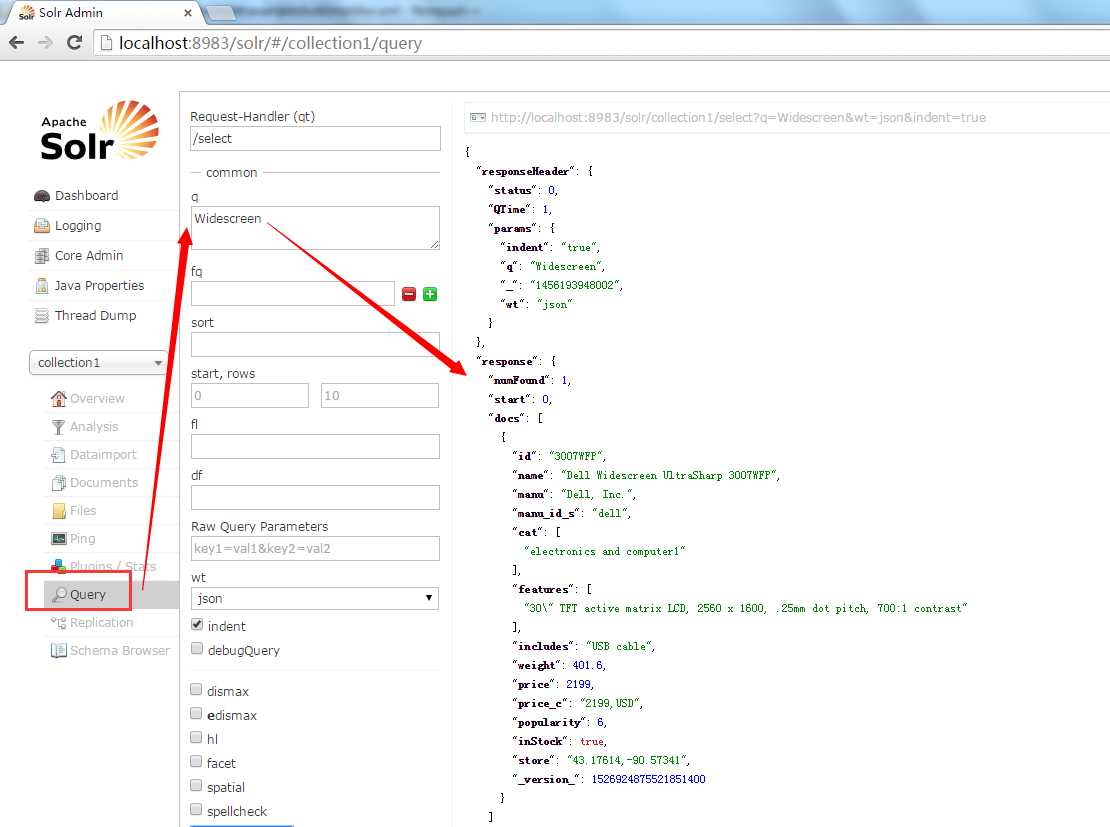The width and height of the screenshot is (1110, 827).
Task: Enable the debugQuery checkbox
Action: coord(197,649)
